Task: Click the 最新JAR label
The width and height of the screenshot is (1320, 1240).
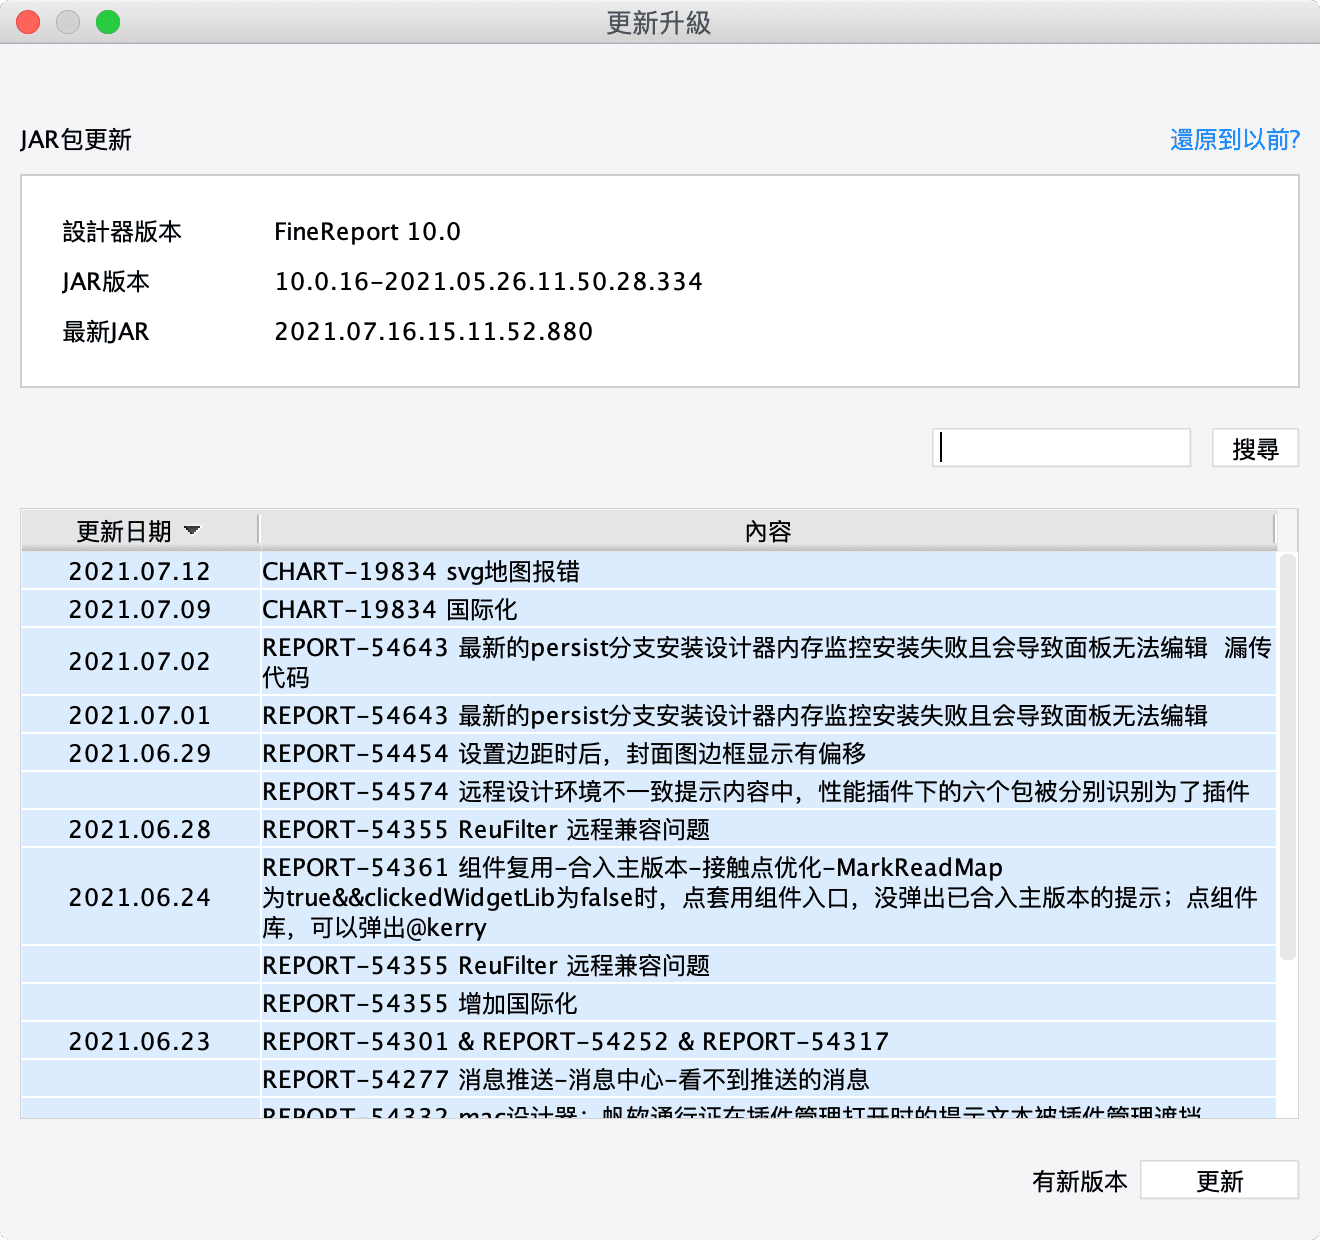Action: (105, 332)
